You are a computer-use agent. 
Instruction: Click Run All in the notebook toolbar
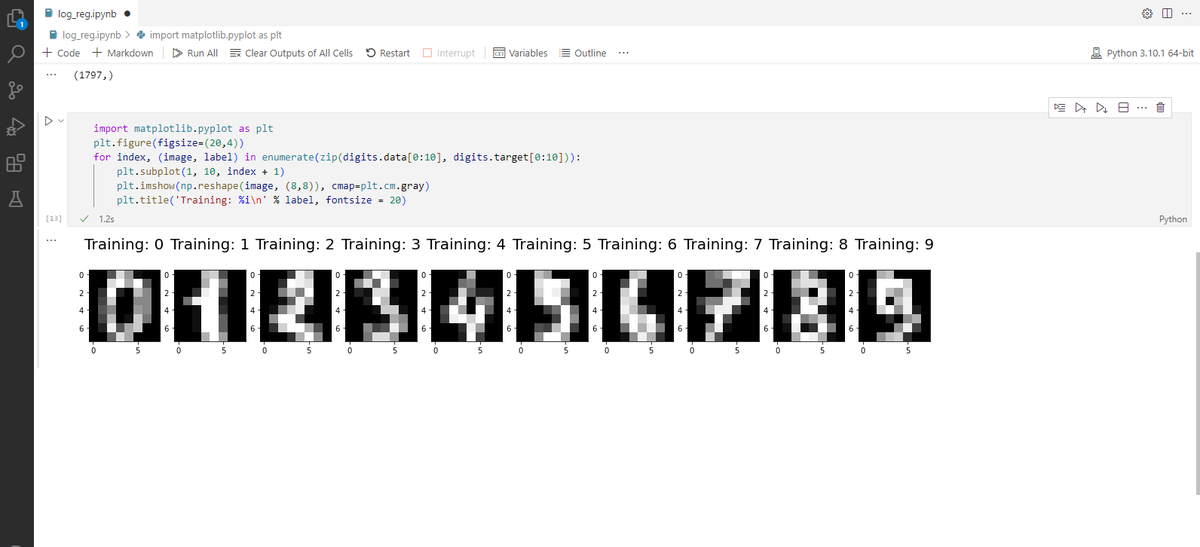(195, 53)
